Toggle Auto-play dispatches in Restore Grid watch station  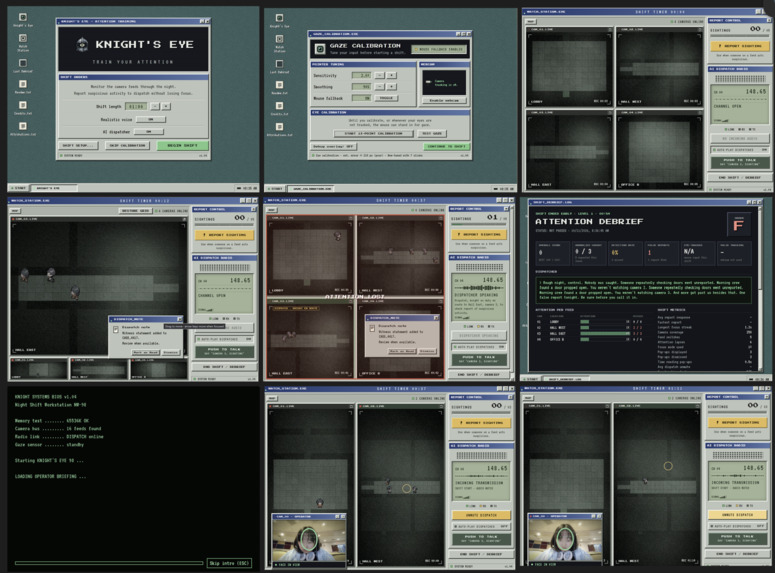pos(225,339)
